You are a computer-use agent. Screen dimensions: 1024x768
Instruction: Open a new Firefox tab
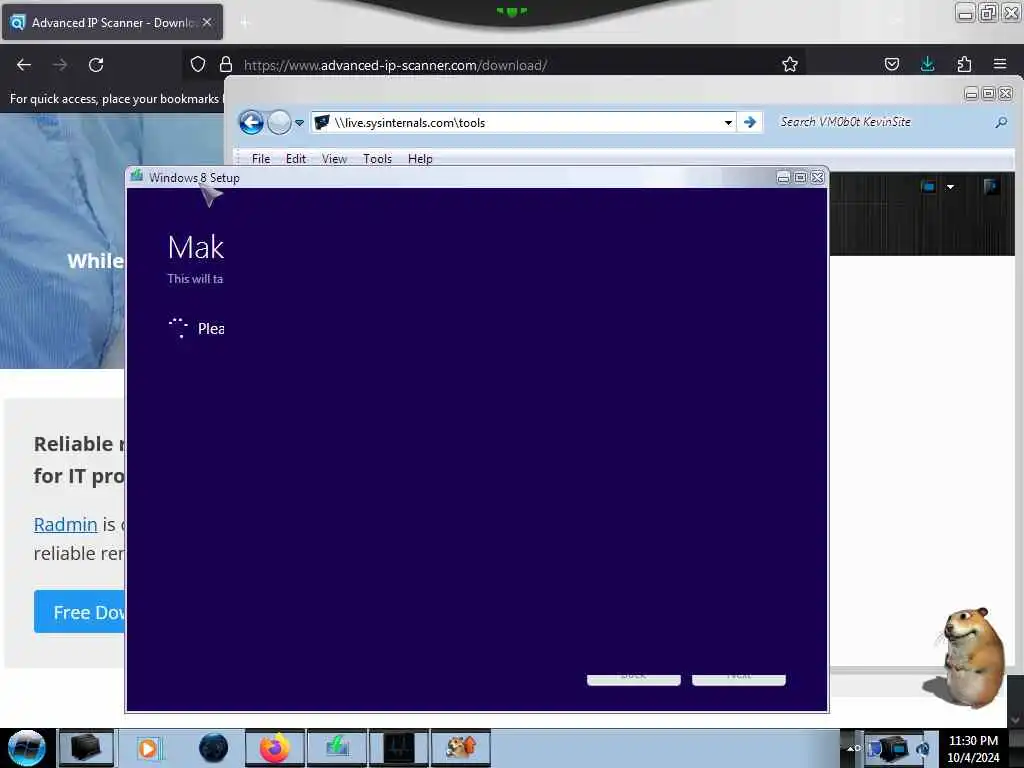tap(245, 23)
